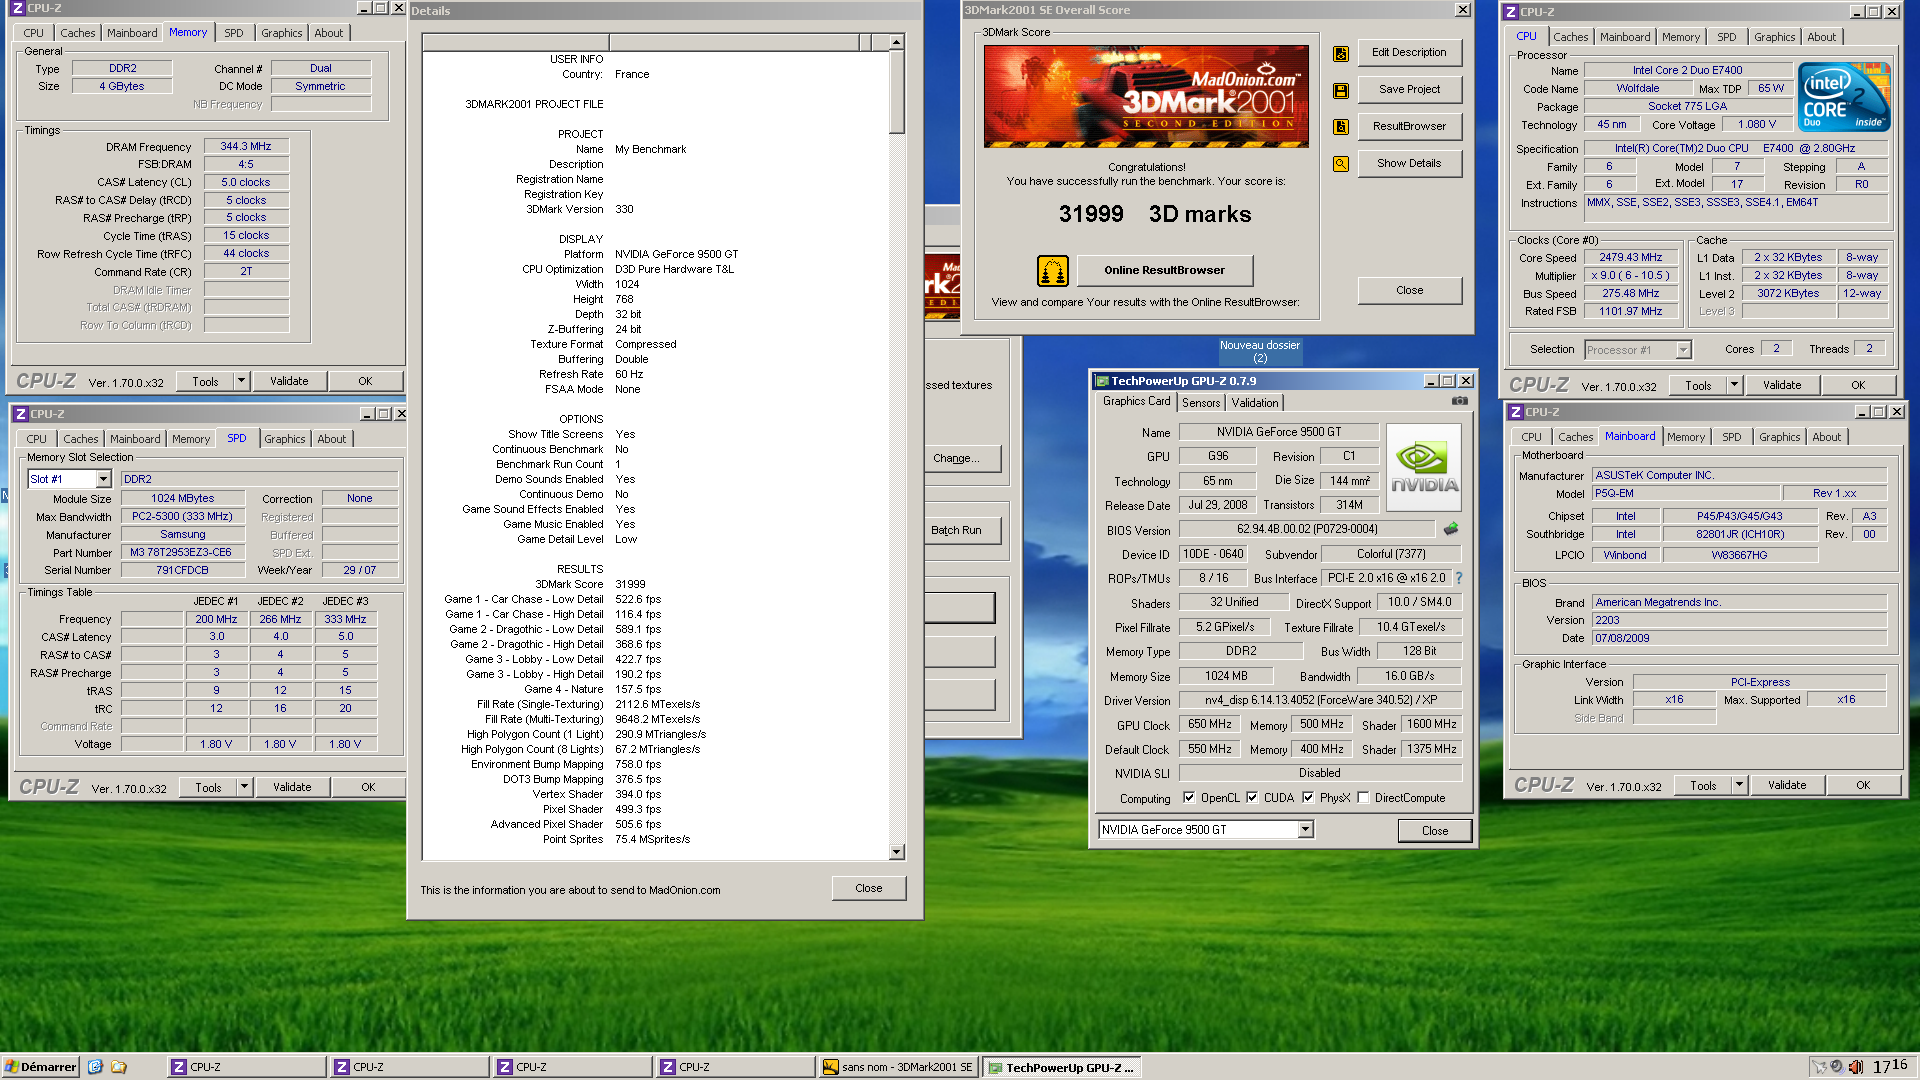Click the 31999 3D marks score text
Screen dimensions: 1920x1080
(x=1155, y=214)
